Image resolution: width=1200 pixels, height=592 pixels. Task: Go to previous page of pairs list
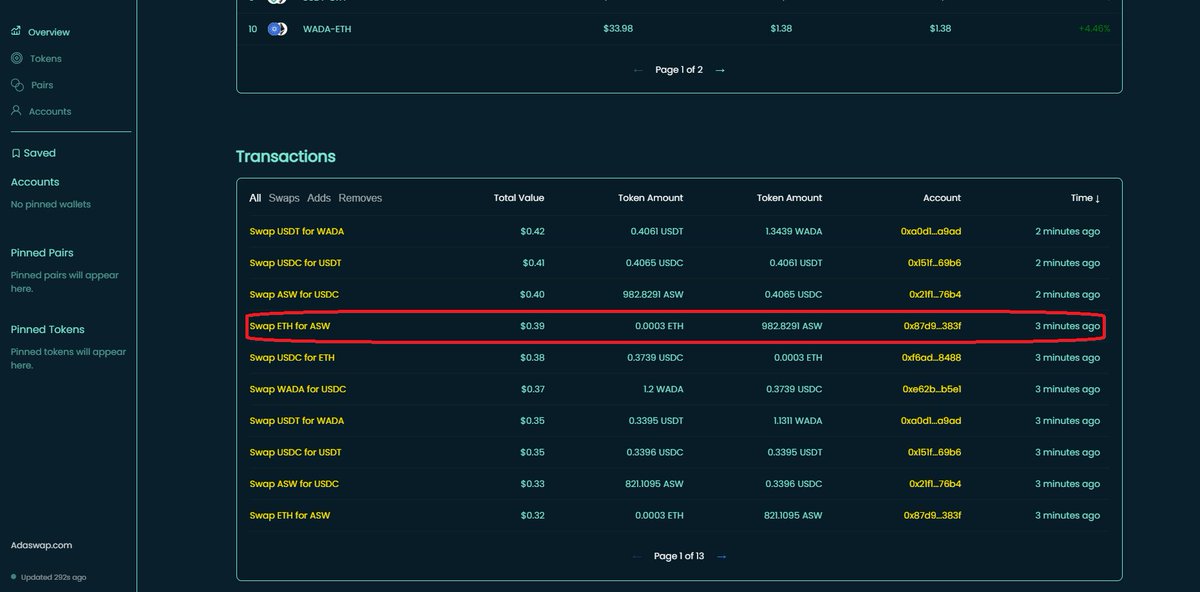pyautogui.click(x=638, y=70)
